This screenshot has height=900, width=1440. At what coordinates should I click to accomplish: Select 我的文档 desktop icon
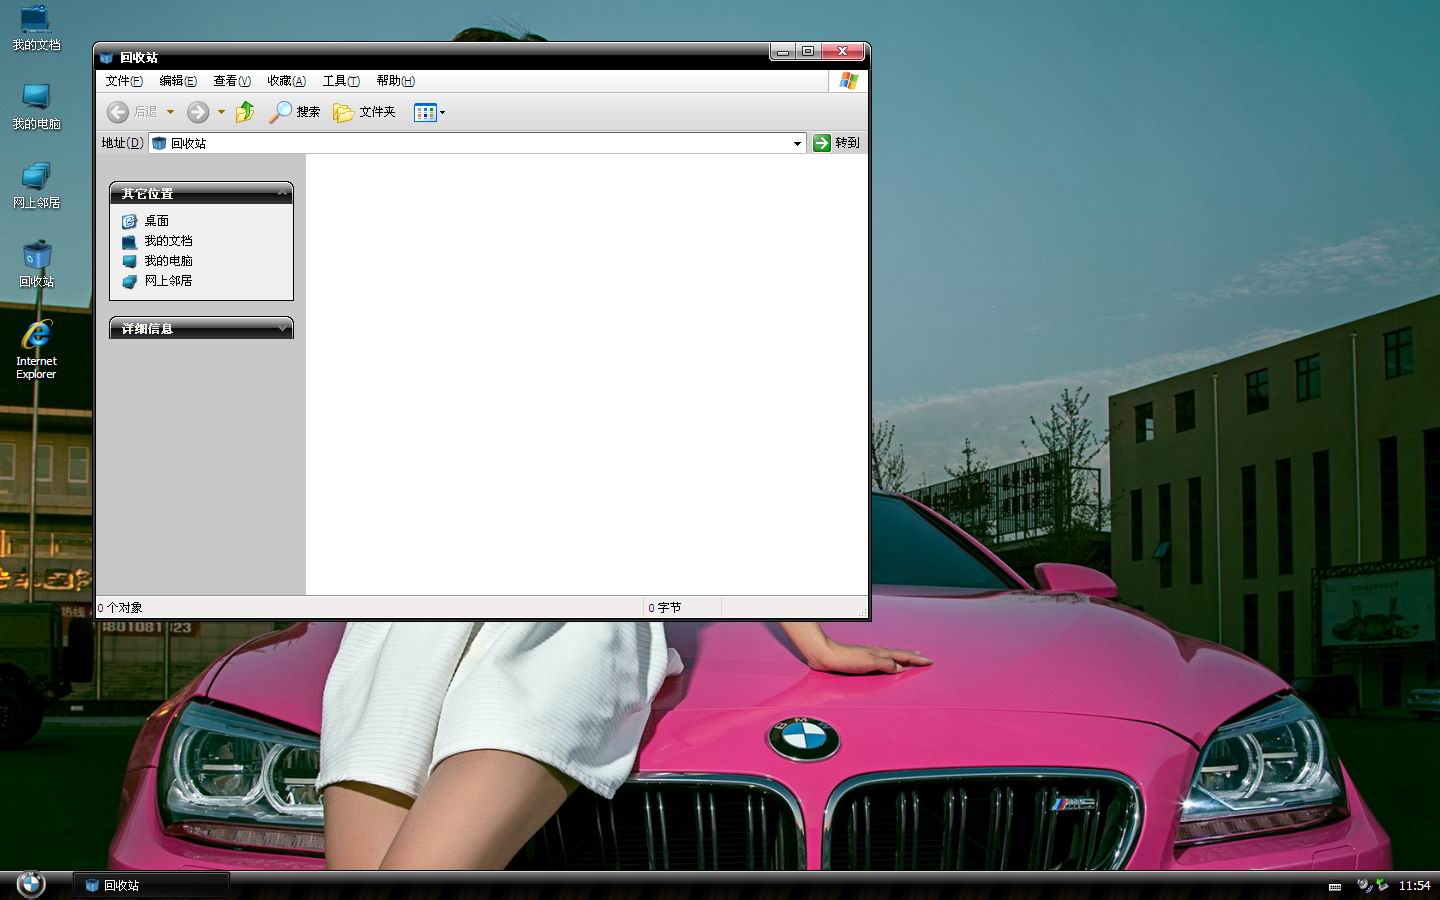click(36, 28)
